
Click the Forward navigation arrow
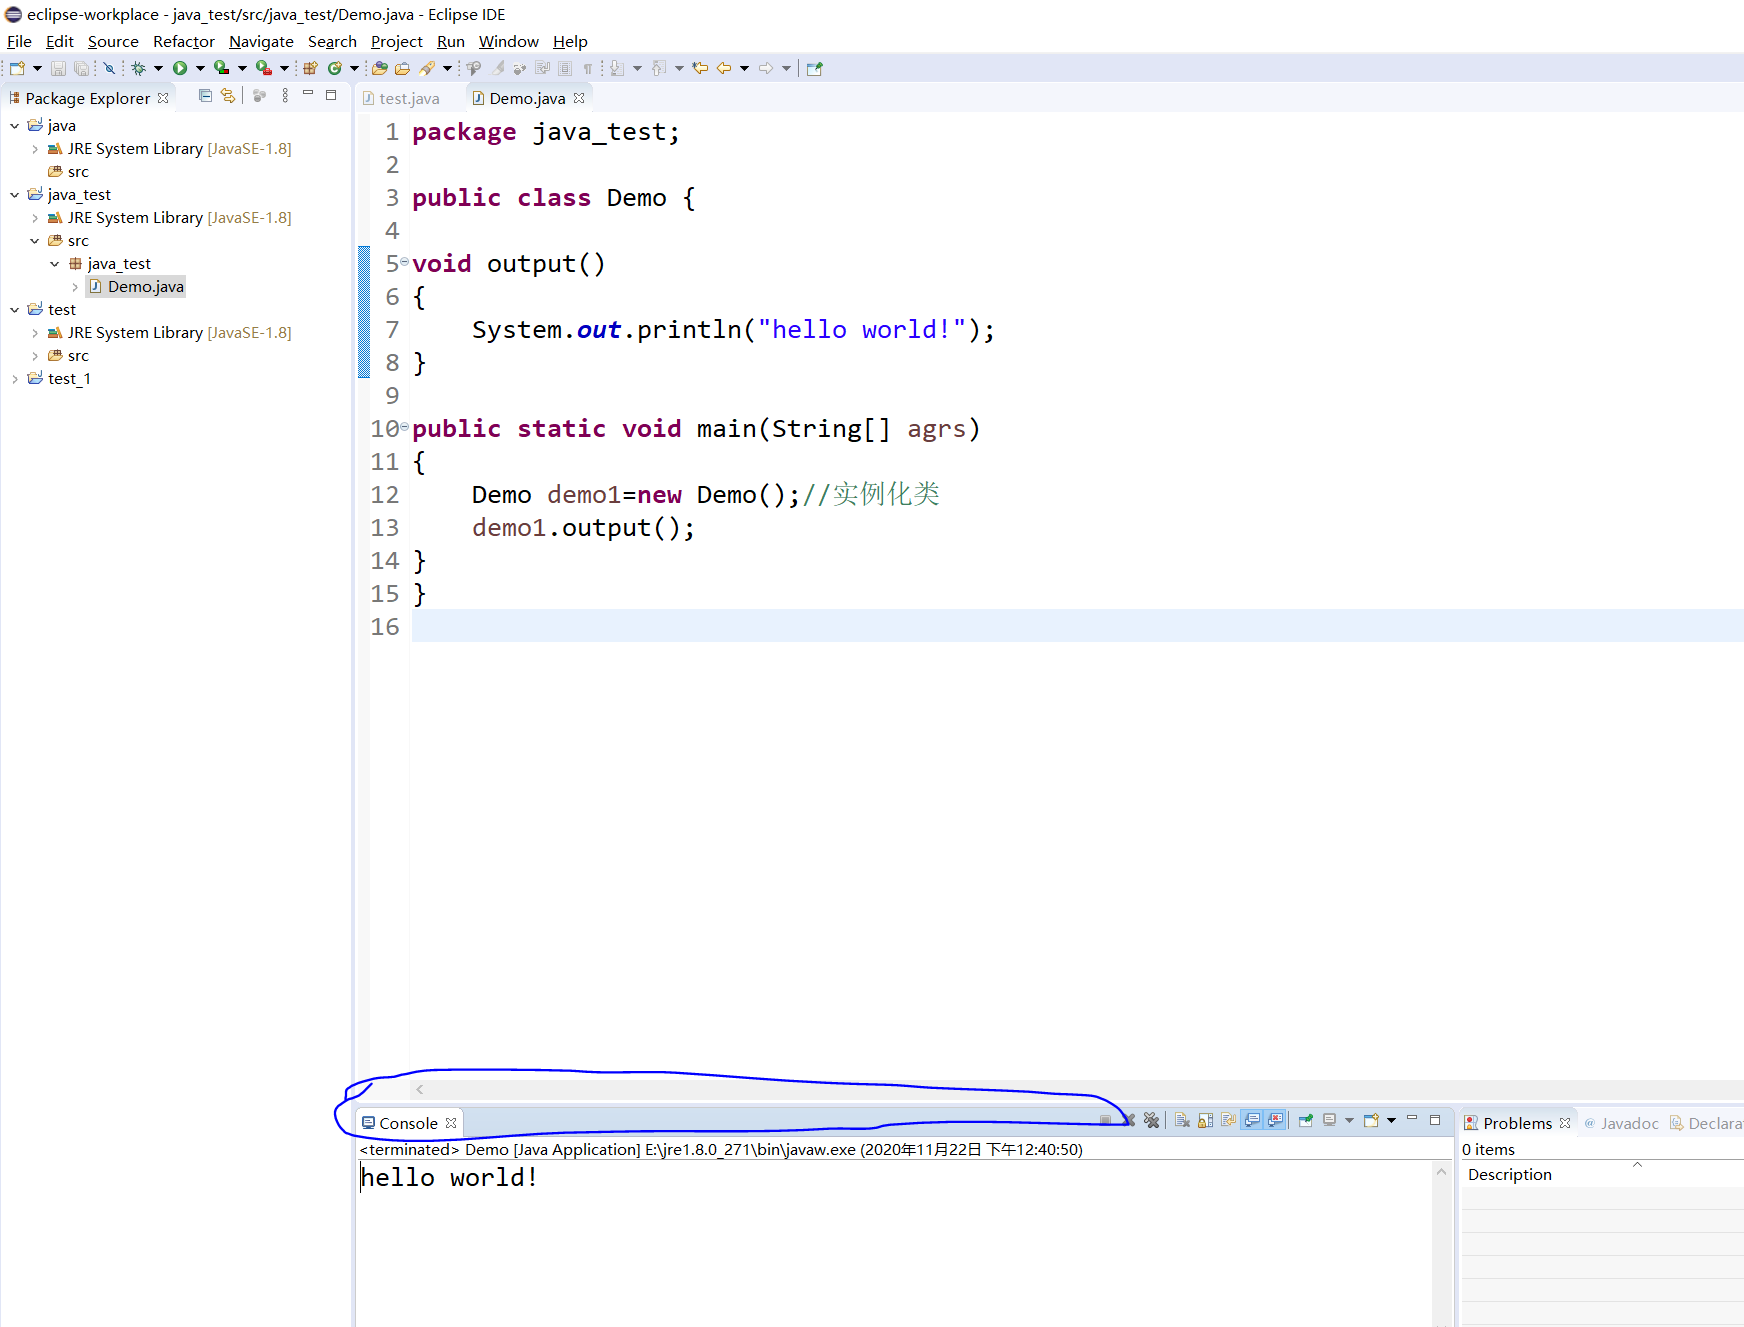click(x=765, y=68)
